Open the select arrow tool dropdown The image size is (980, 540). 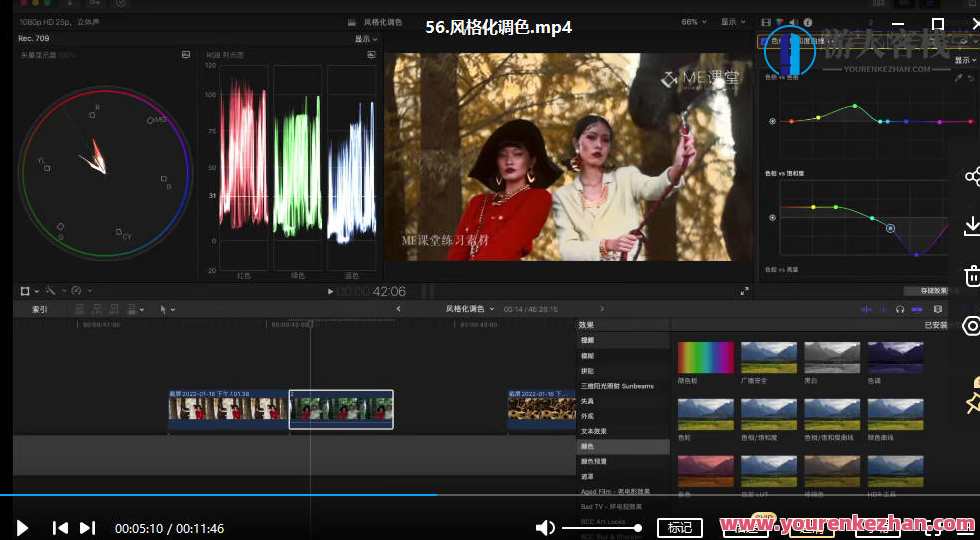[x=167, y=309]
